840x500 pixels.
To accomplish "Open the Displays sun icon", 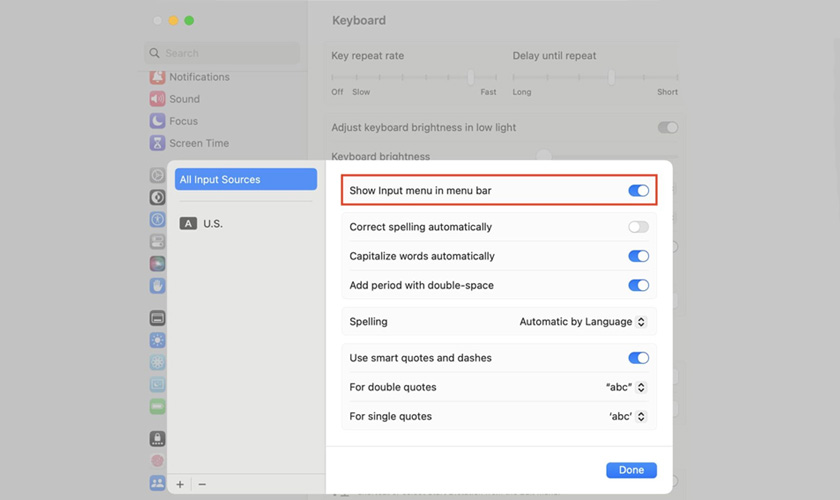I will pyautogui.click(x=157, y=340).
